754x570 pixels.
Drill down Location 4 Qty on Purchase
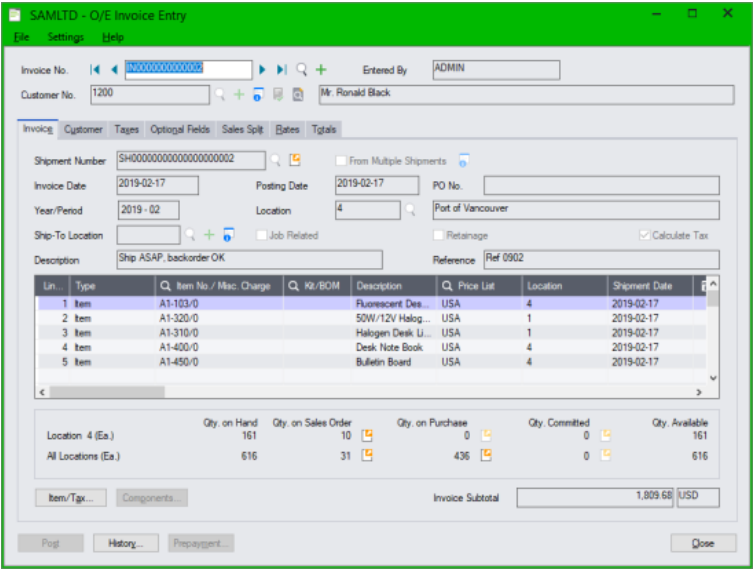pyautogui.click(x=486, y=435)
